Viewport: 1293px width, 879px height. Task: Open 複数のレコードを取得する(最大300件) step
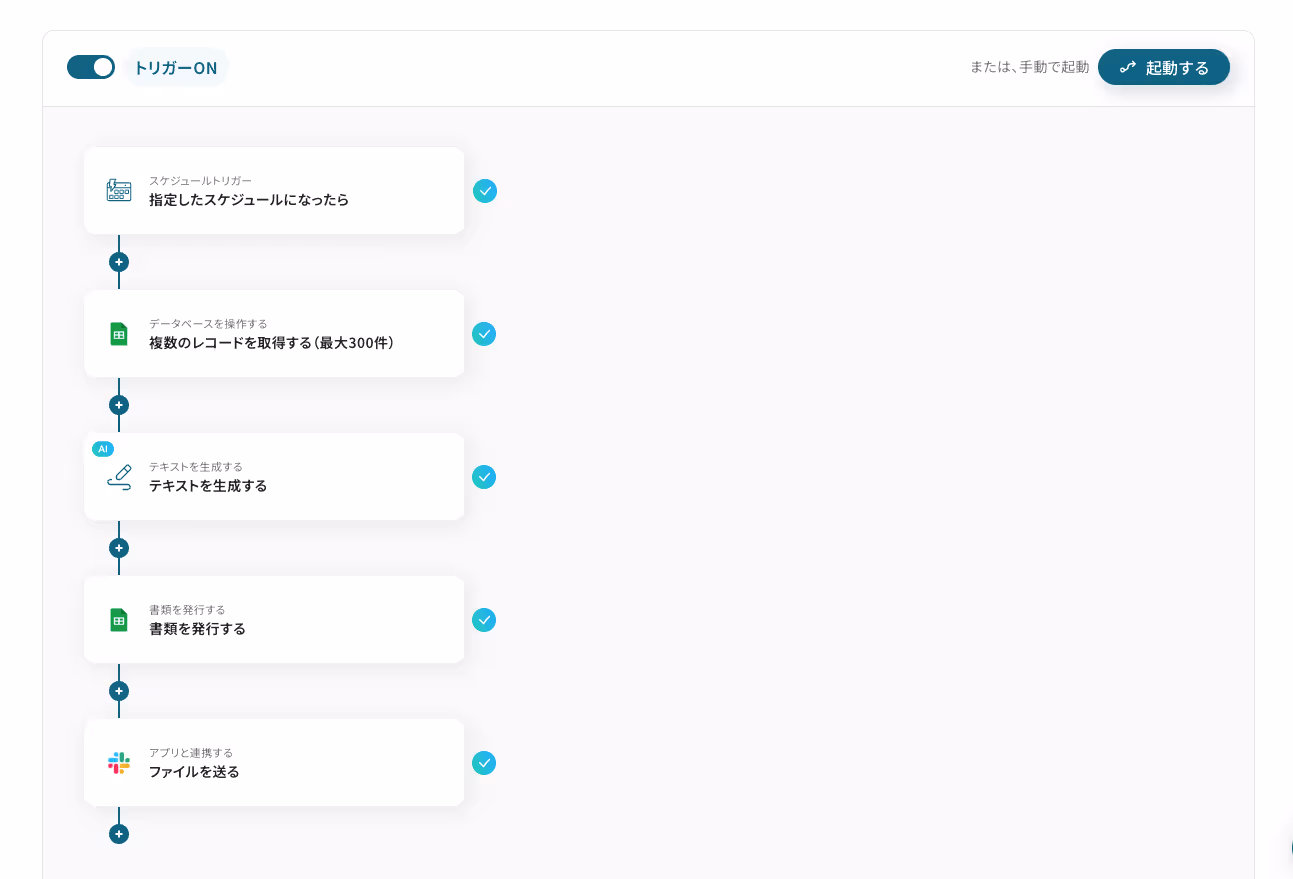[x=274, y=334]
